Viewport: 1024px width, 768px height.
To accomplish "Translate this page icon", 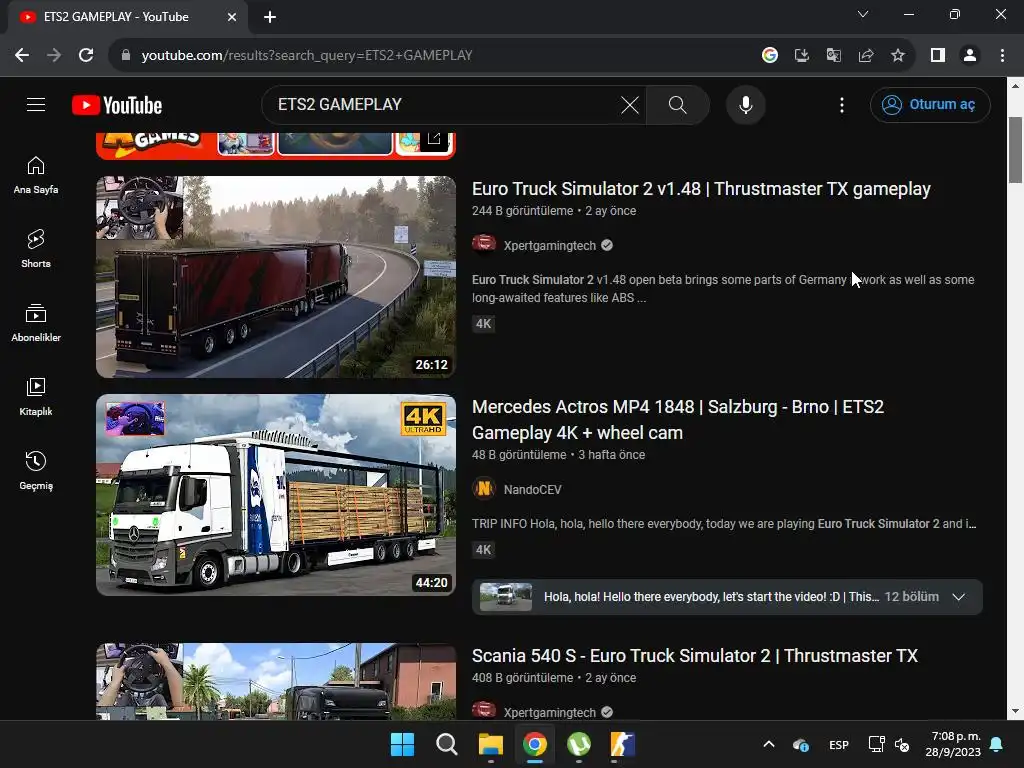I will (834, 56).
